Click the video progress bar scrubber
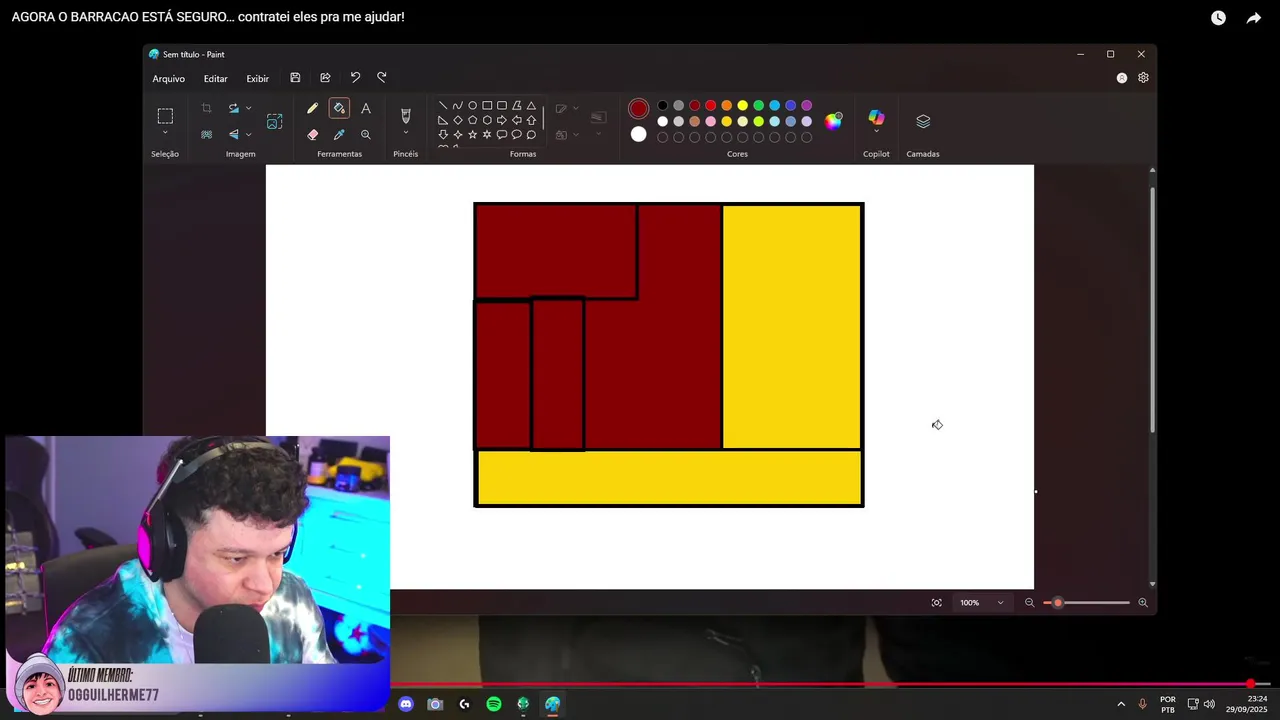Viewport: 1280px width, 720px height. [x=1250, y=684]
